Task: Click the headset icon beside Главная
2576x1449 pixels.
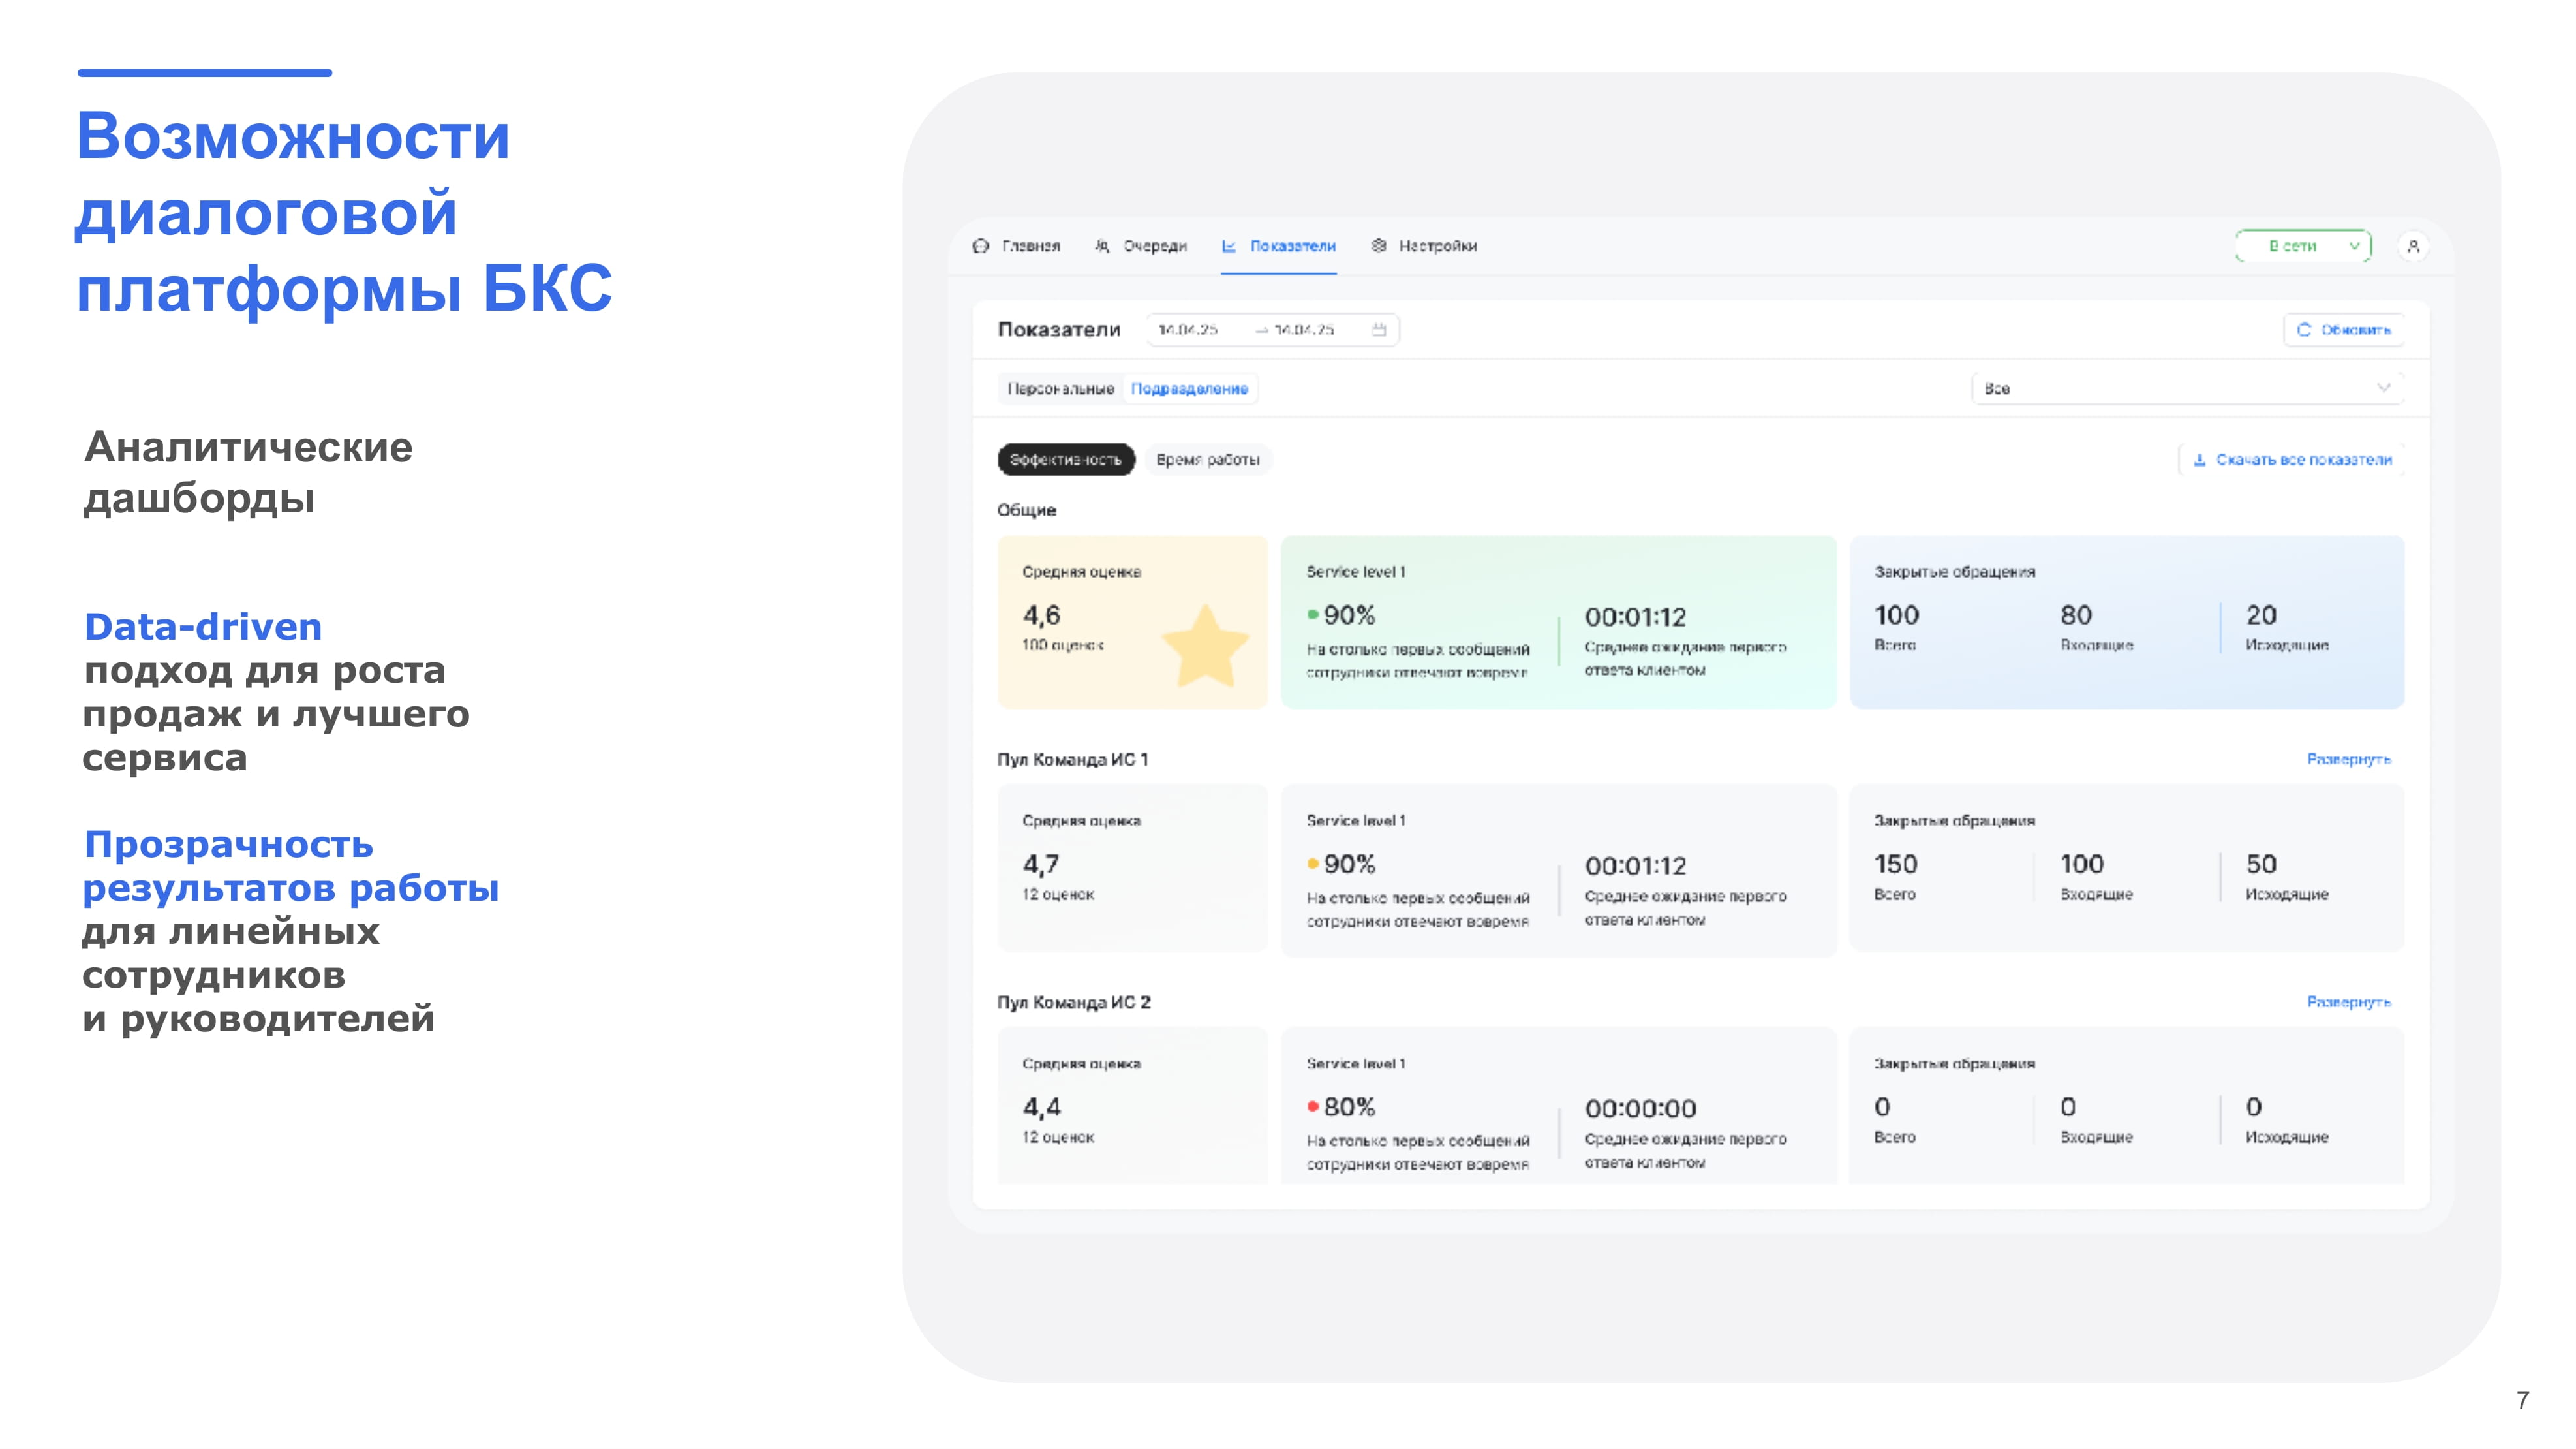Action: click(980, 246)
